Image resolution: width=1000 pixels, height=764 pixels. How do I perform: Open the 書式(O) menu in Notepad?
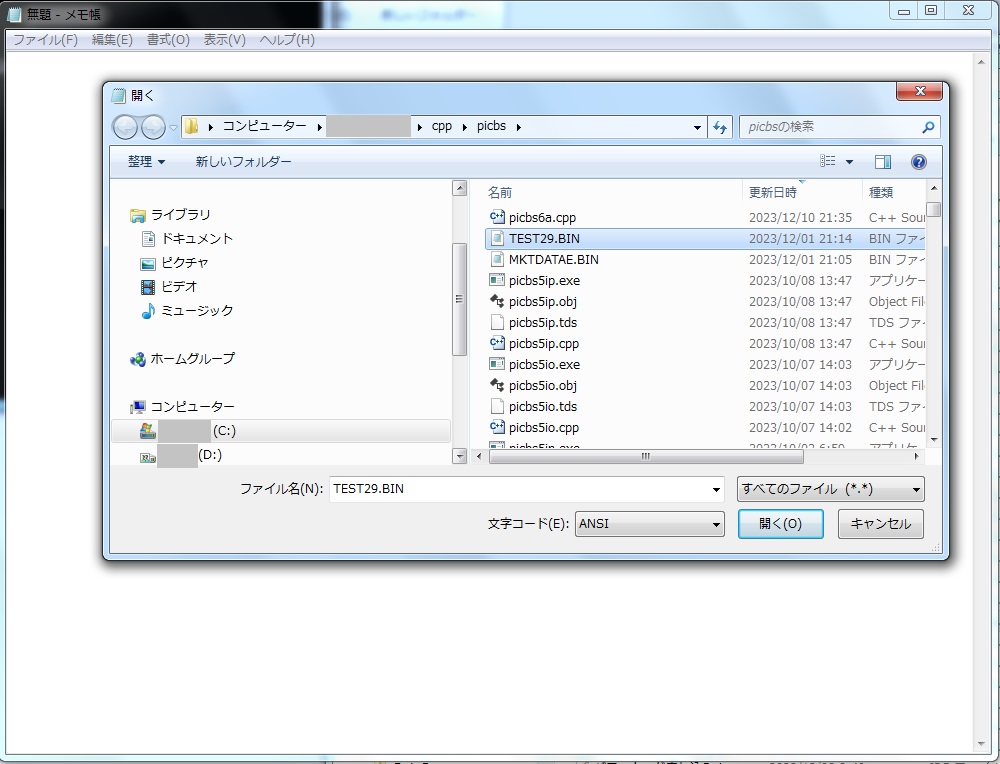(x=168, y=40)
